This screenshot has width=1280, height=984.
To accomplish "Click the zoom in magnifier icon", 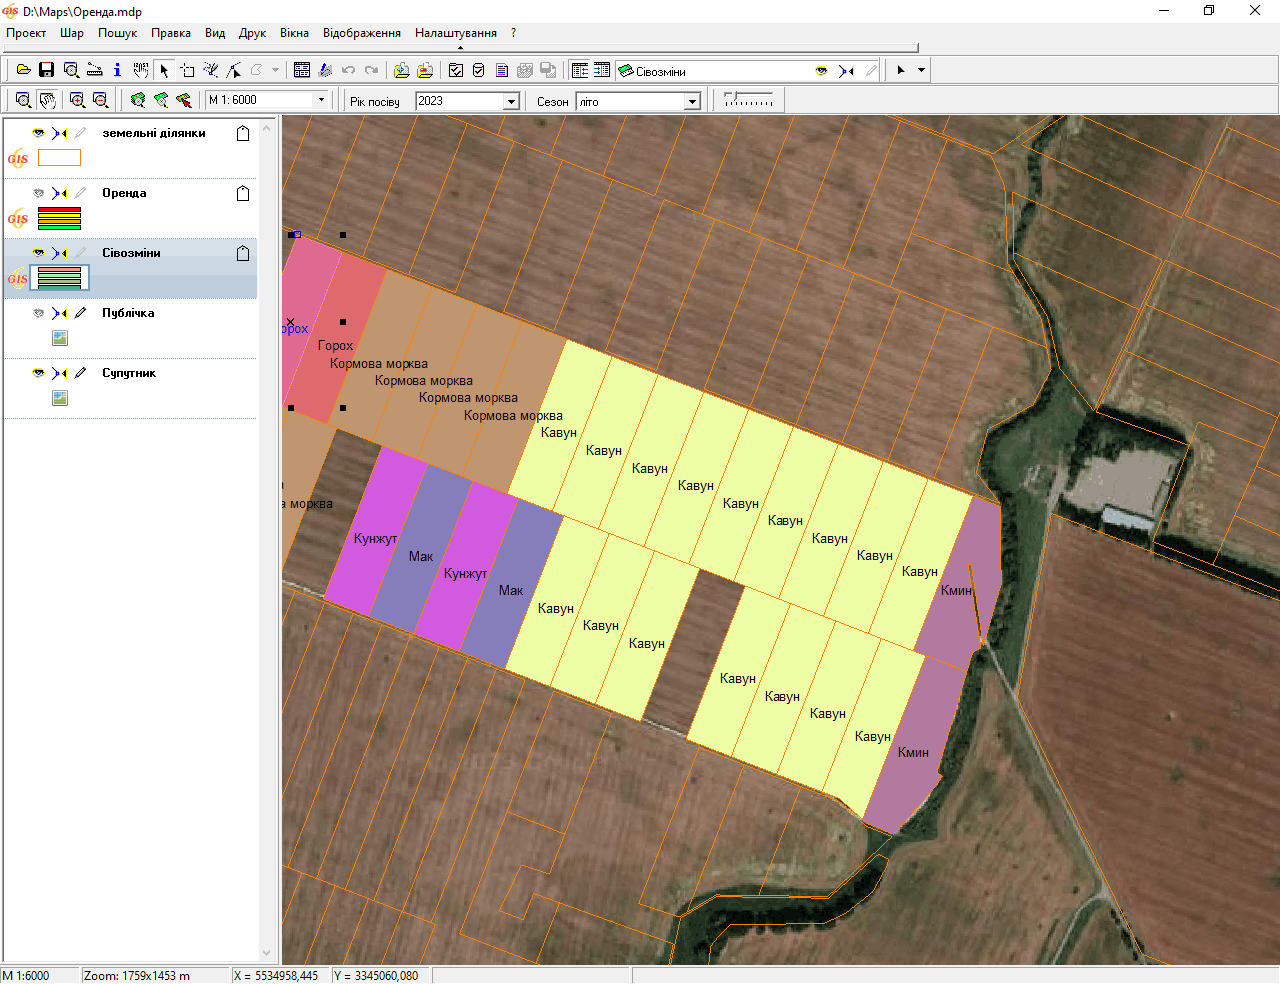I will point(77,100).
